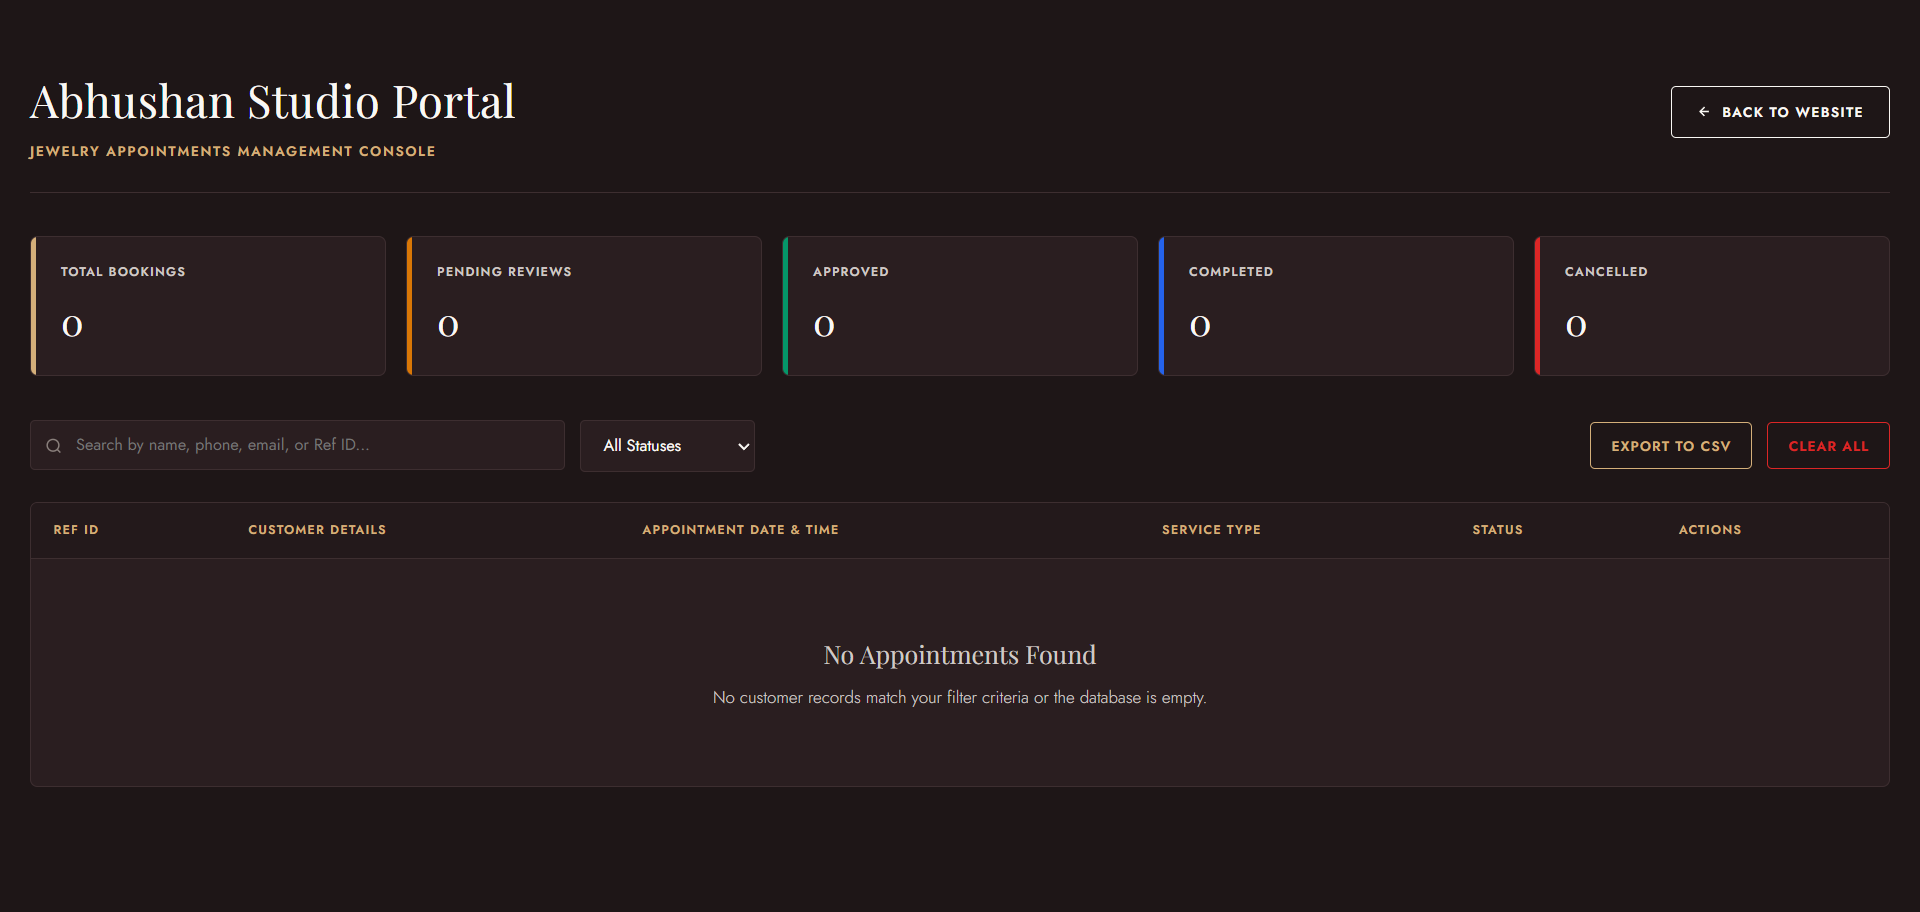Click the Actions column header
This screenshot has width=1920, height=912.
point(1710,530)
